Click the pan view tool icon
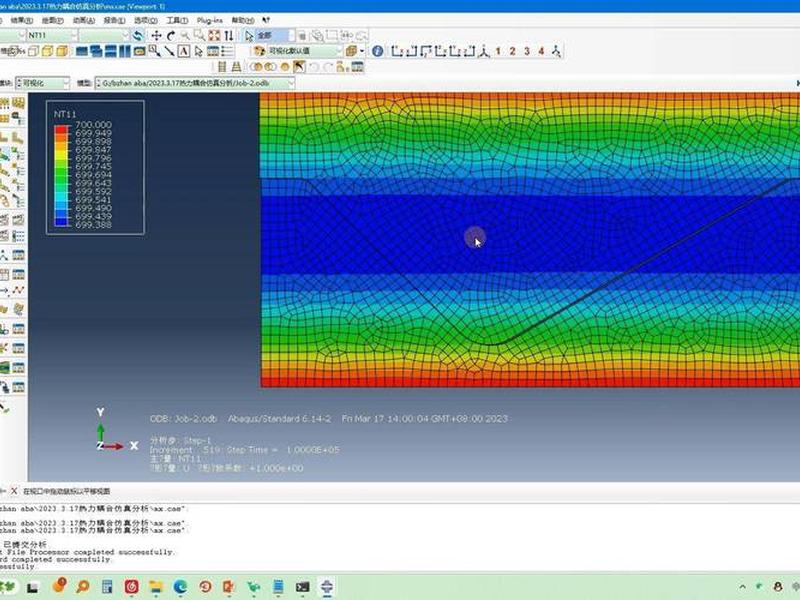 point(156,35)
